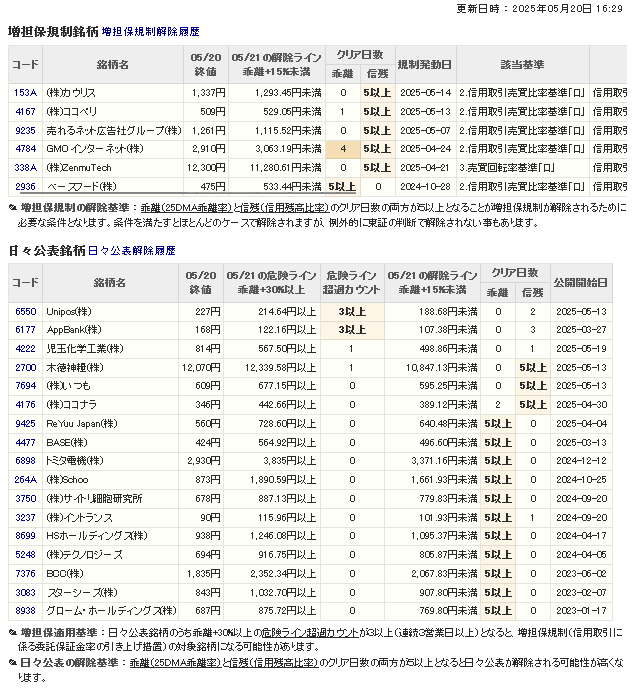
Task: Open stock code 7694 link
Action: pyautogui.click(x=25, y=386)
